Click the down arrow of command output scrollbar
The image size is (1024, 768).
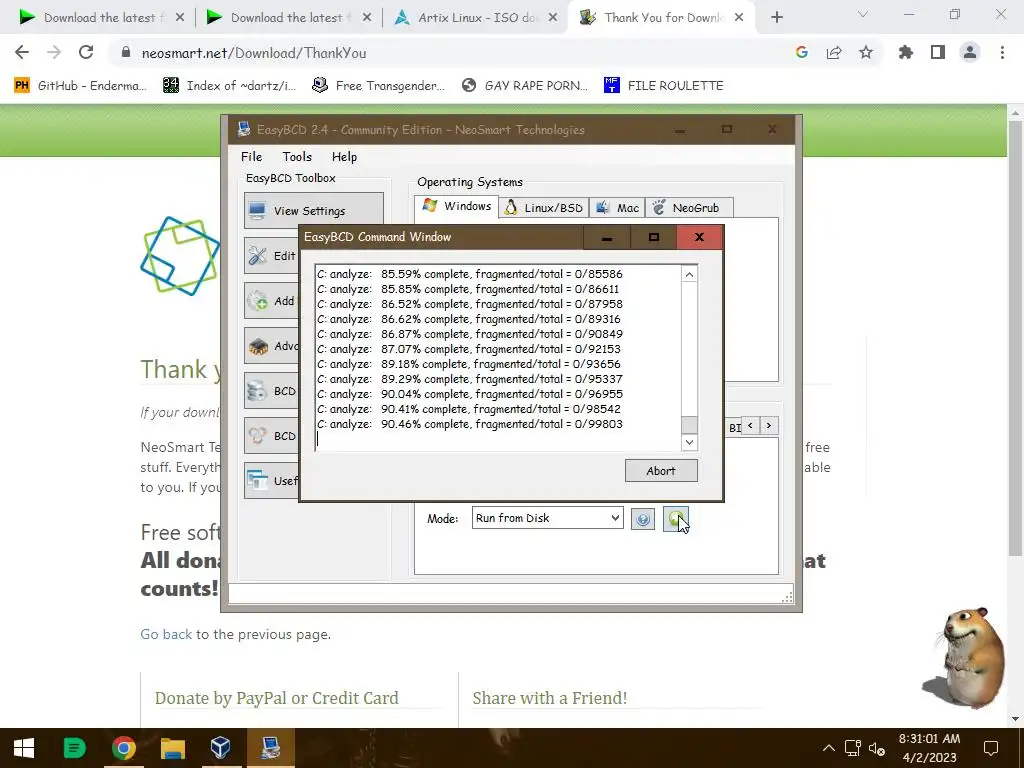click(689, 442)
